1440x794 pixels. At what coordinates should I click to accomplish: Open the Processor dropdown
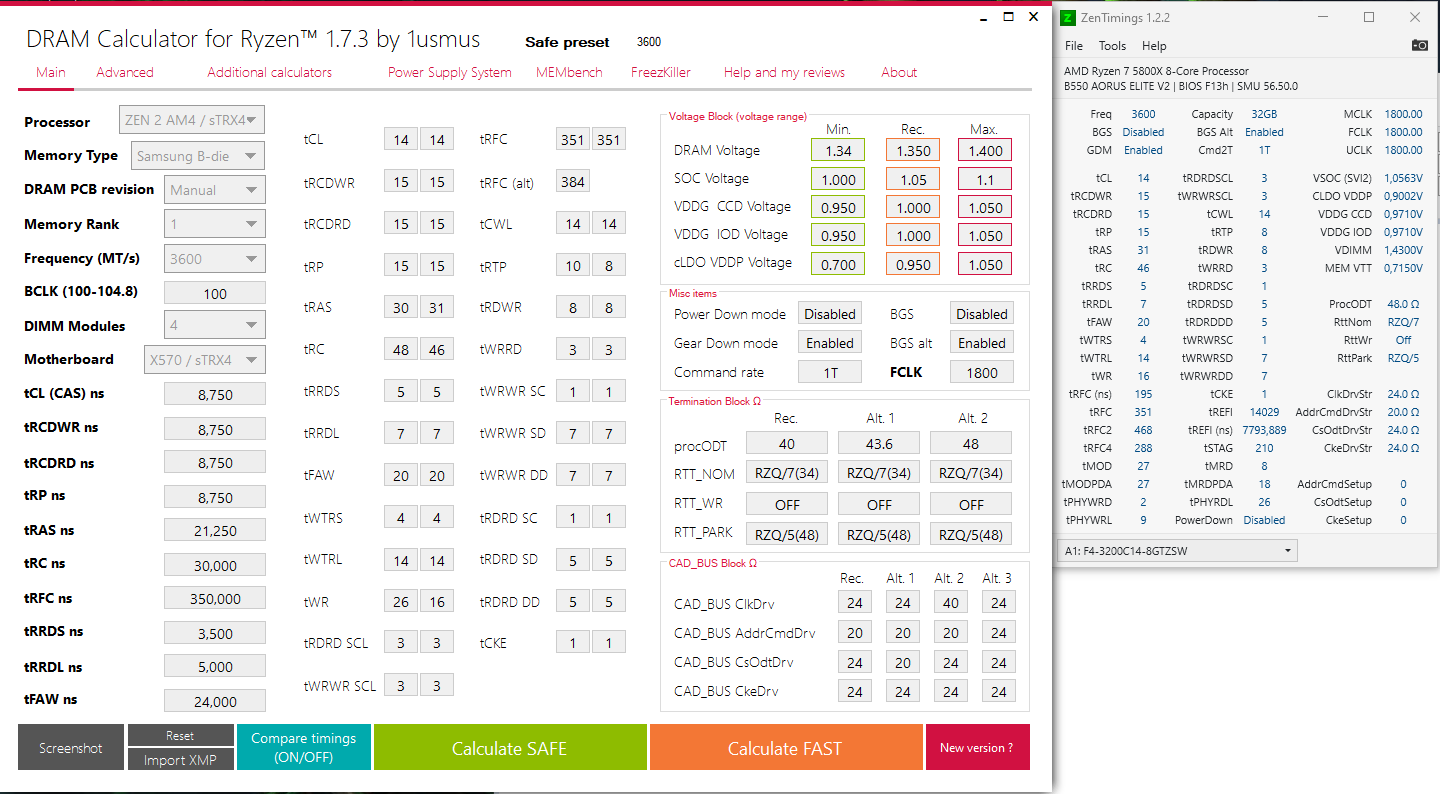[192, 121]
